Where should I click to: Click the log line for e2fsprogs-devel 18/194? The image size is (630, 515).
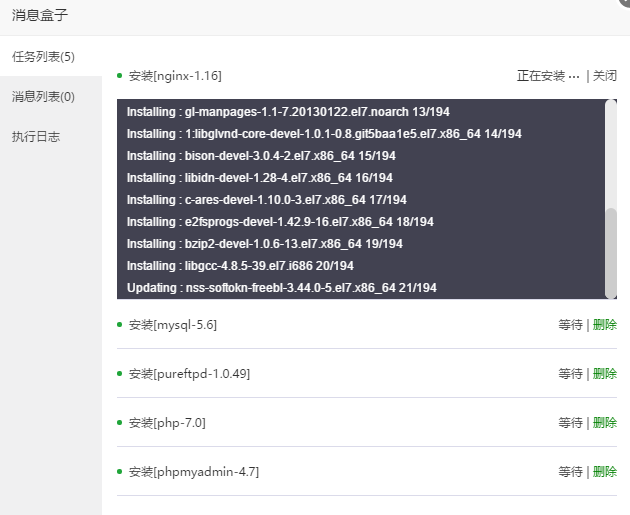click(x=280, y=222)
